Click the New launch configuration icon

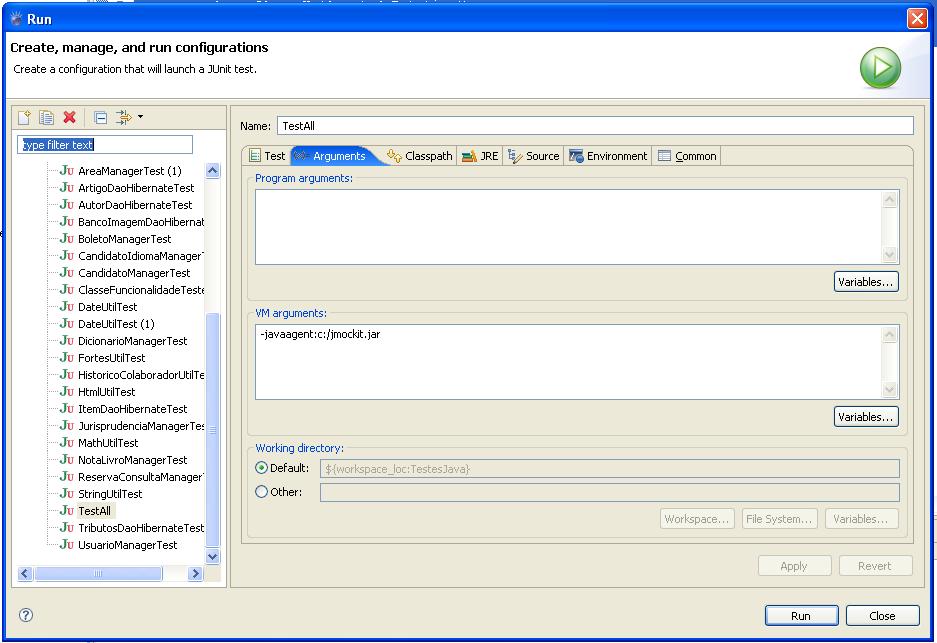click(25, 117)
